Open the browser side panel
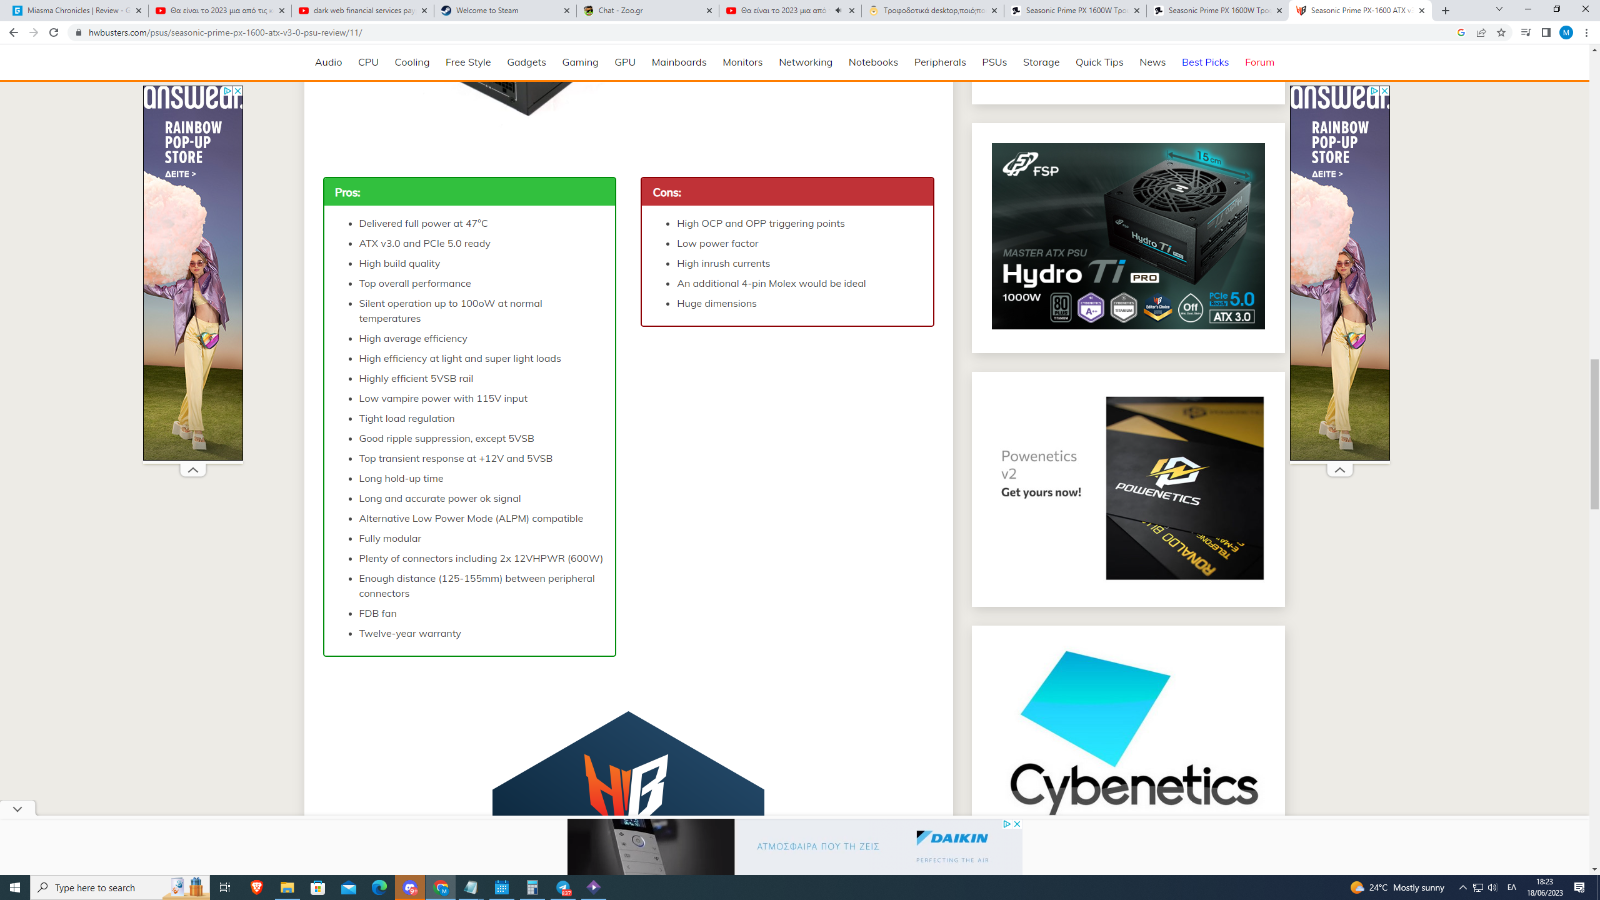Image resolution: width=1600 pixels, height=900 pixels. [x=1546, y=32]
